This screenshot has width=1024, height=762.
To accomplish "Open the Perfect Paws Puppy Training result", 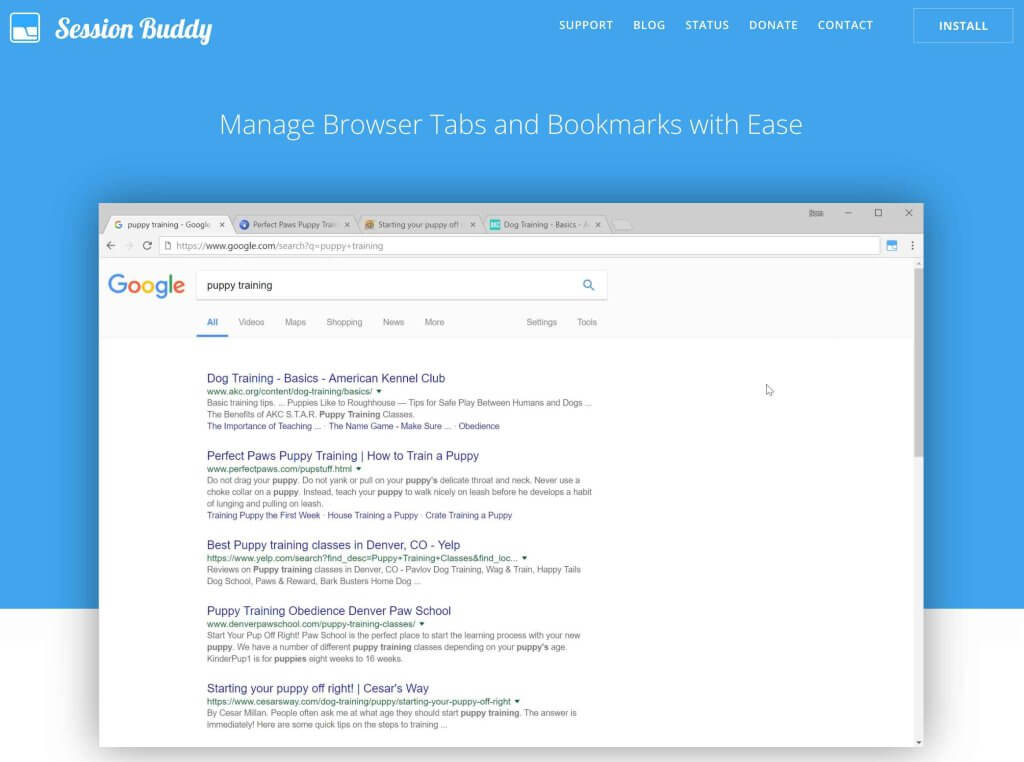I will tap(343, 456).
